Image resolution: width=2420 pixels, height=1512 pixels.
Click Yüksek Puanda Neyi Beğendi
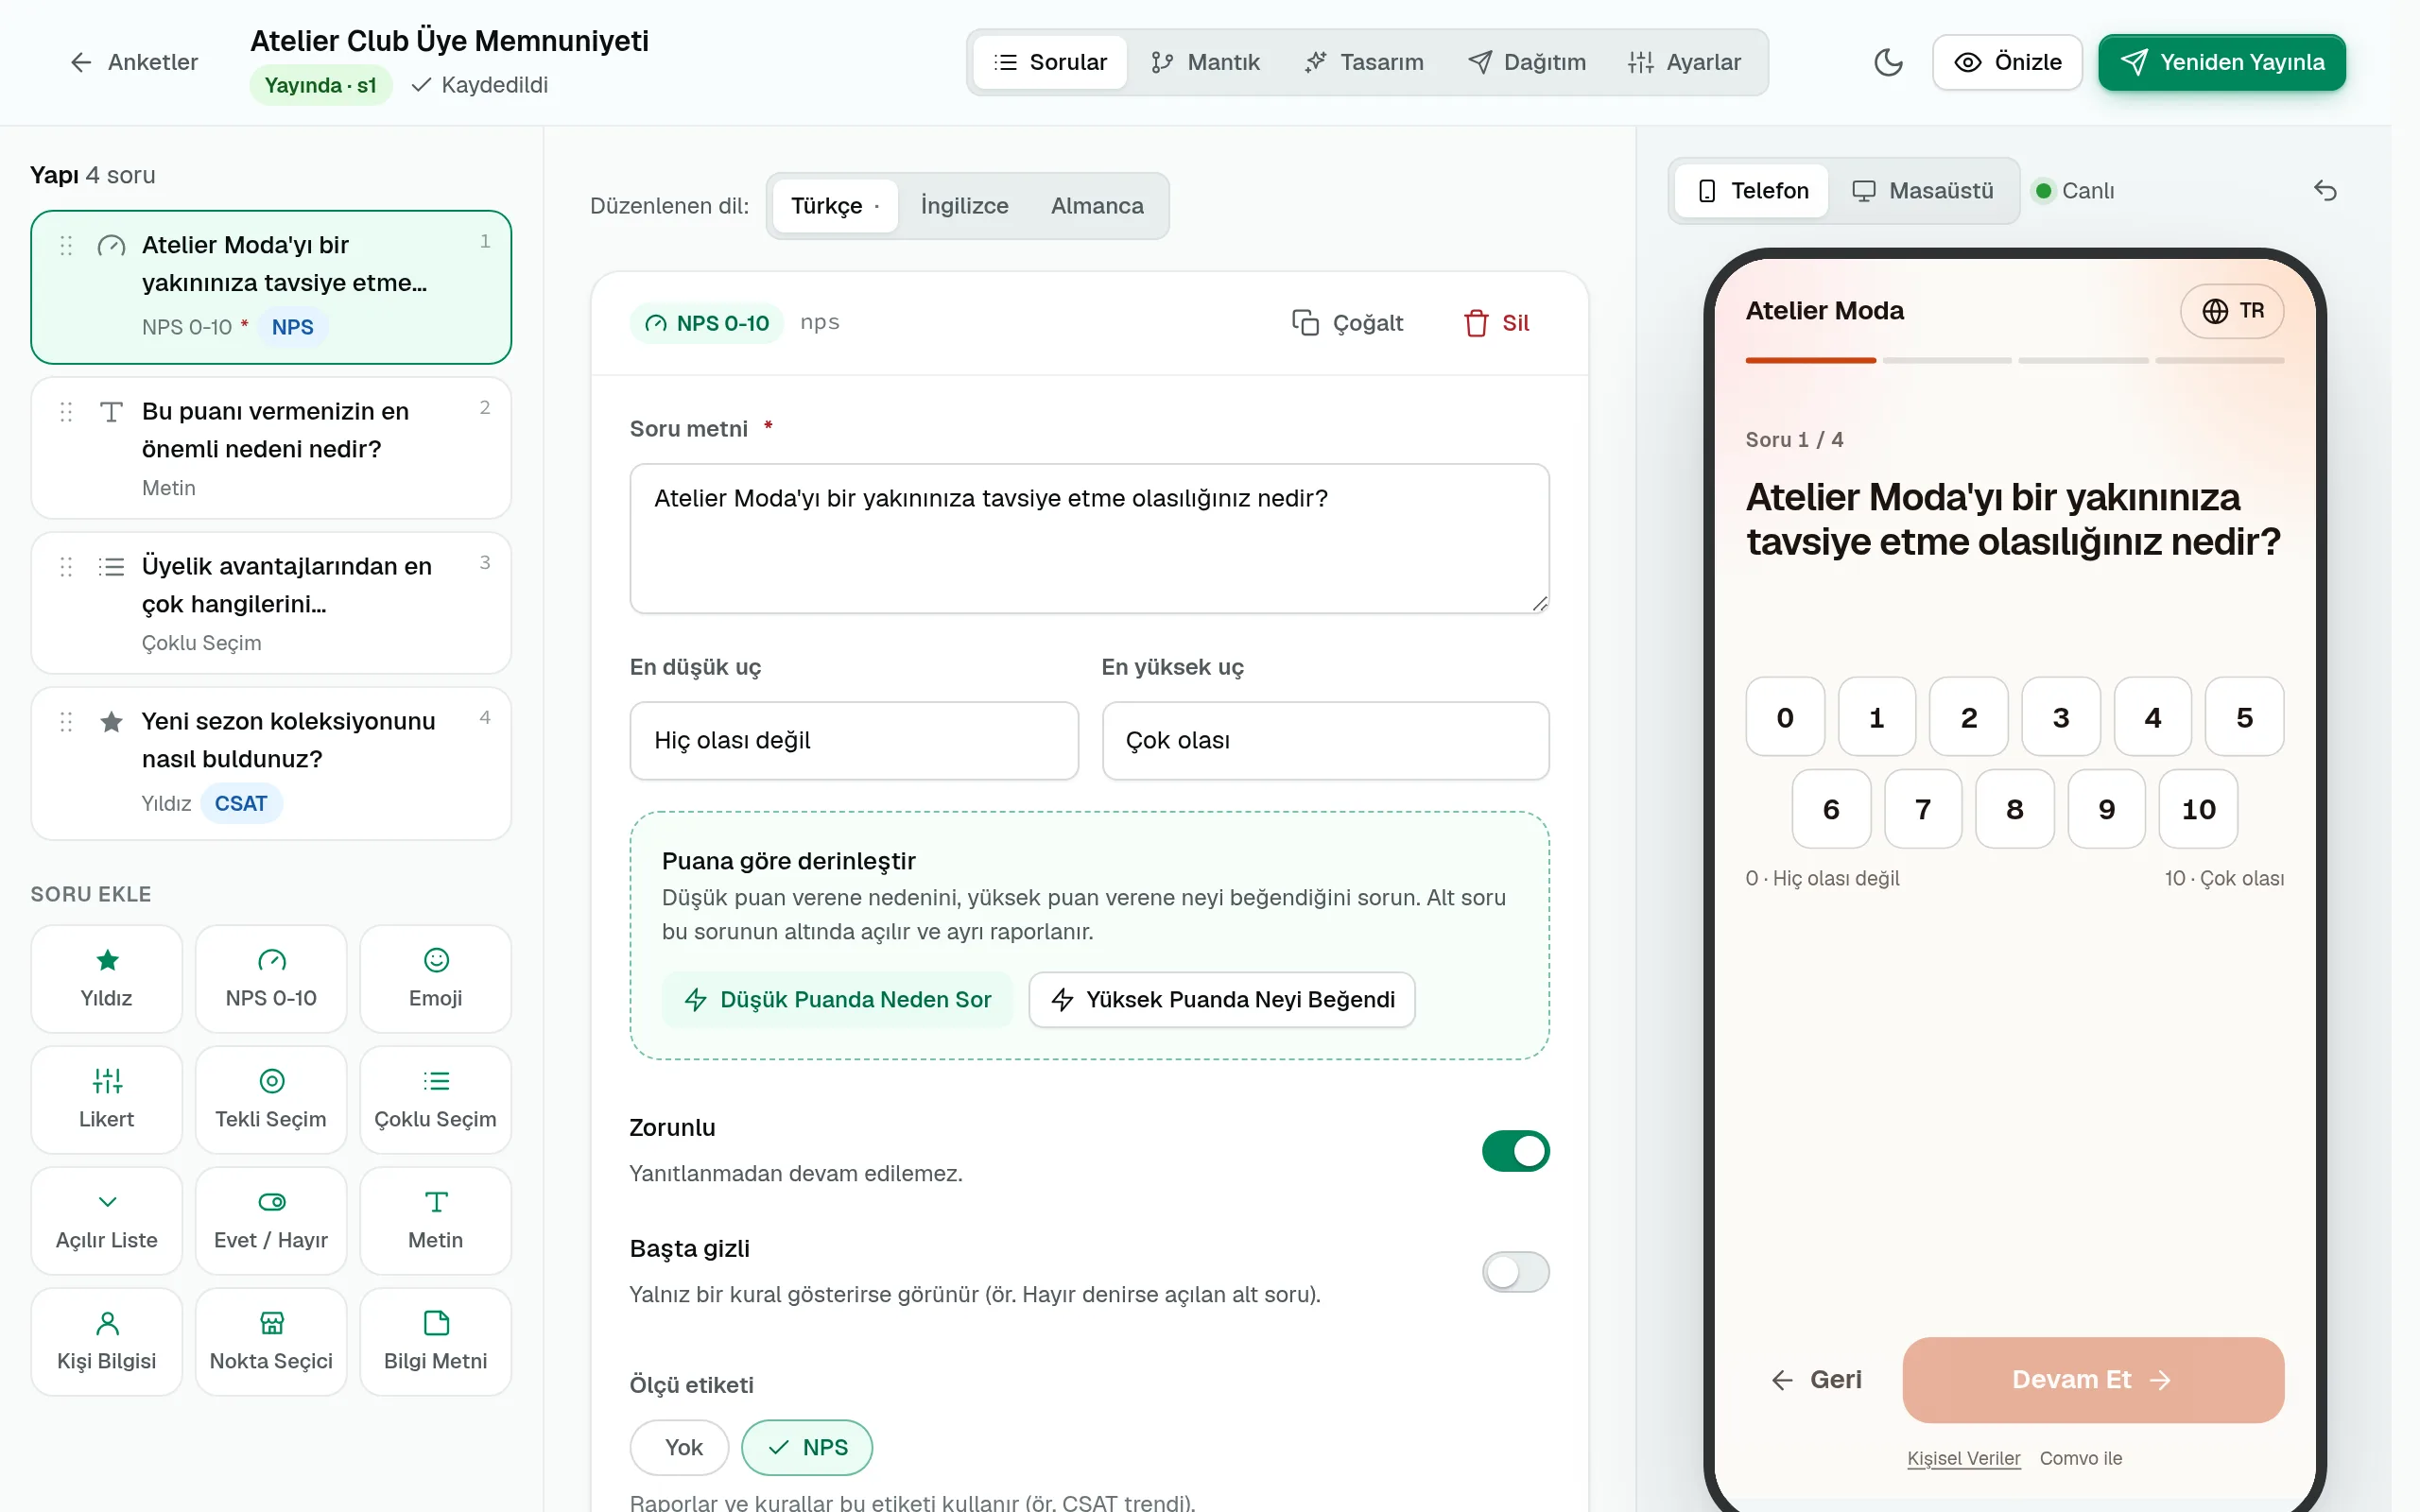(1222, 999)
